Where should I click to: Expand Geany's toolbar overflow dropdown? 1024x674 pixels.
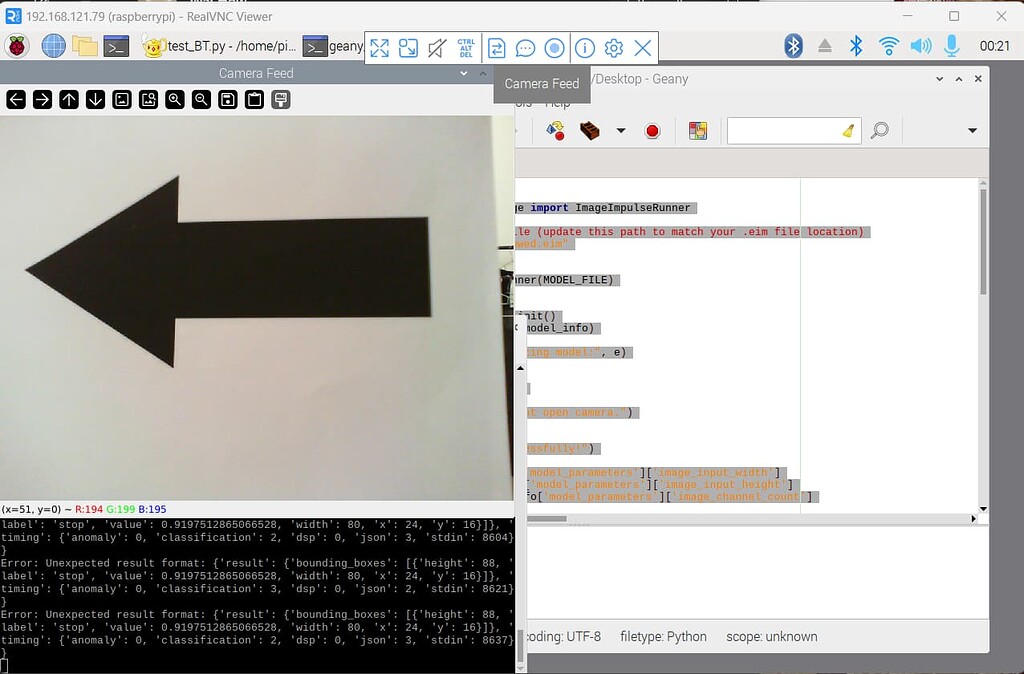tap(972, 130)
